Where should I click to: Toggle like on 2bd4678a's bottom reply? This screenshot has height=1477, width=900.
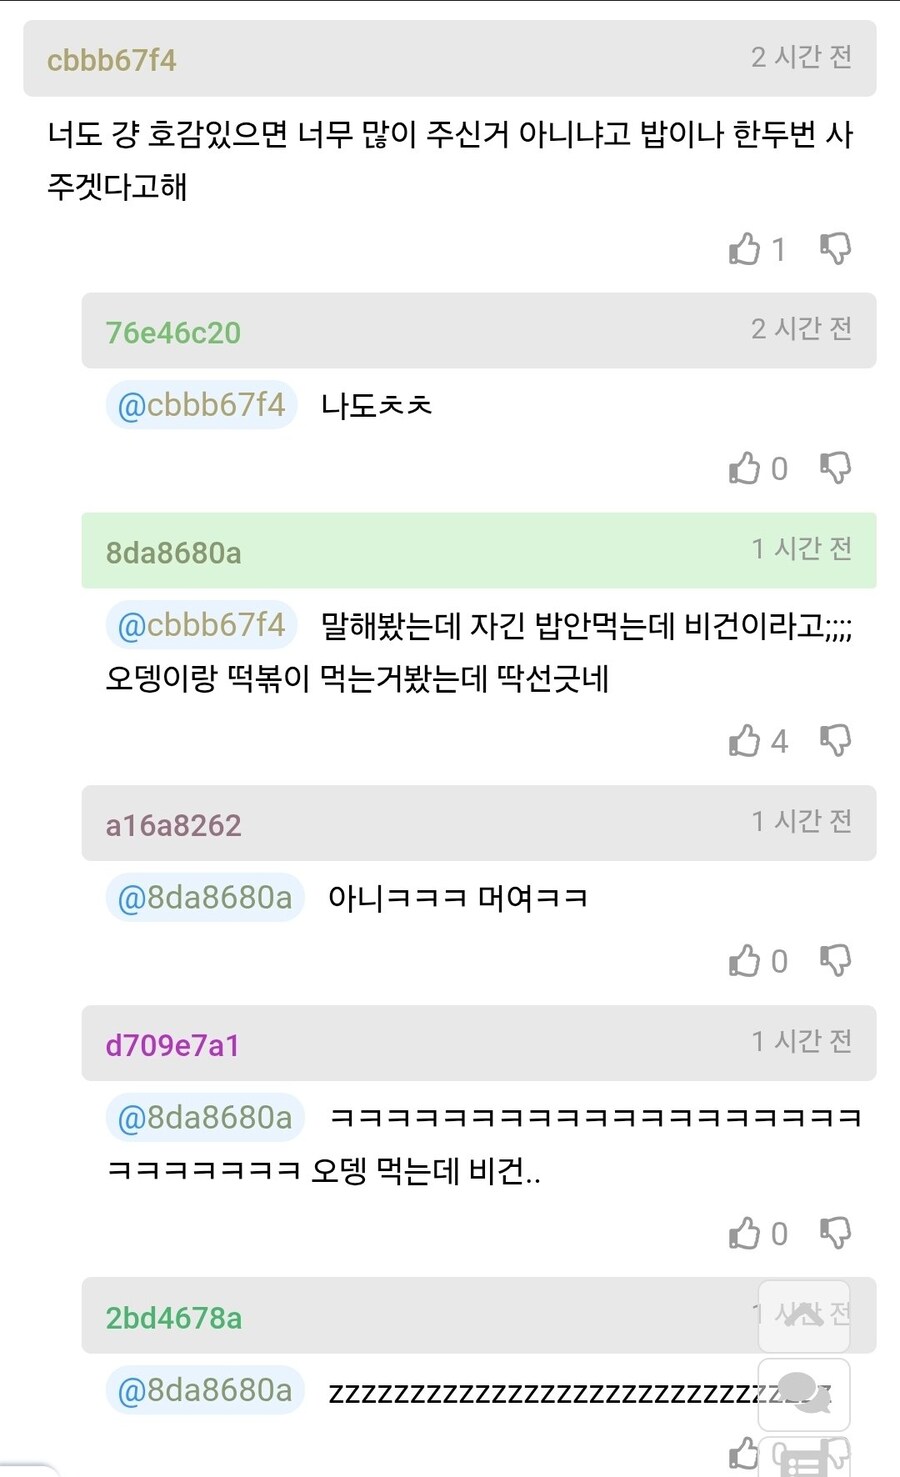tap(745, 1455)
